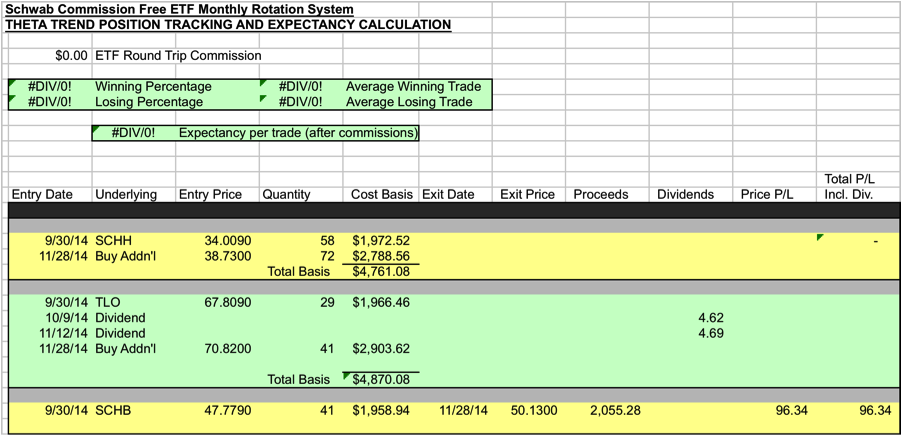Click the 2,055.28 proceeds cell
Screen dimensions: 902x436
[x=616, y=411]
